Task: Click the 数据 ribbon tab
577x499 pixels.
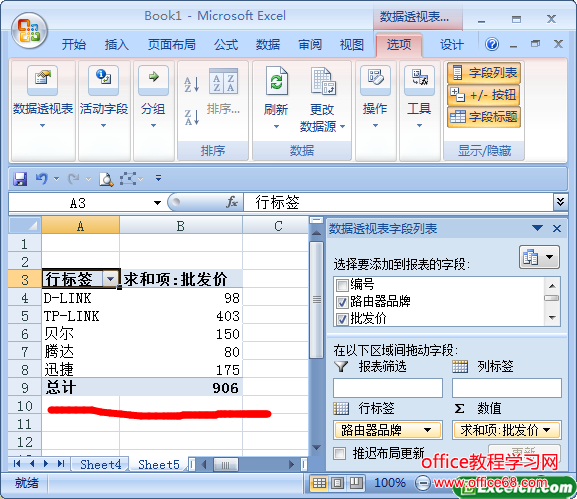Action: click(x=268, y=45)
